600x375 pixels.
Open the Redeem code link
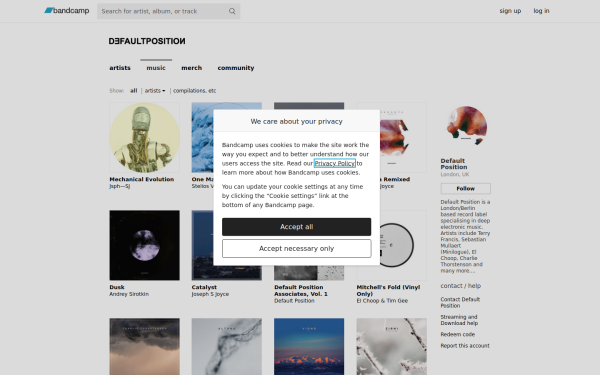[458, 334]
